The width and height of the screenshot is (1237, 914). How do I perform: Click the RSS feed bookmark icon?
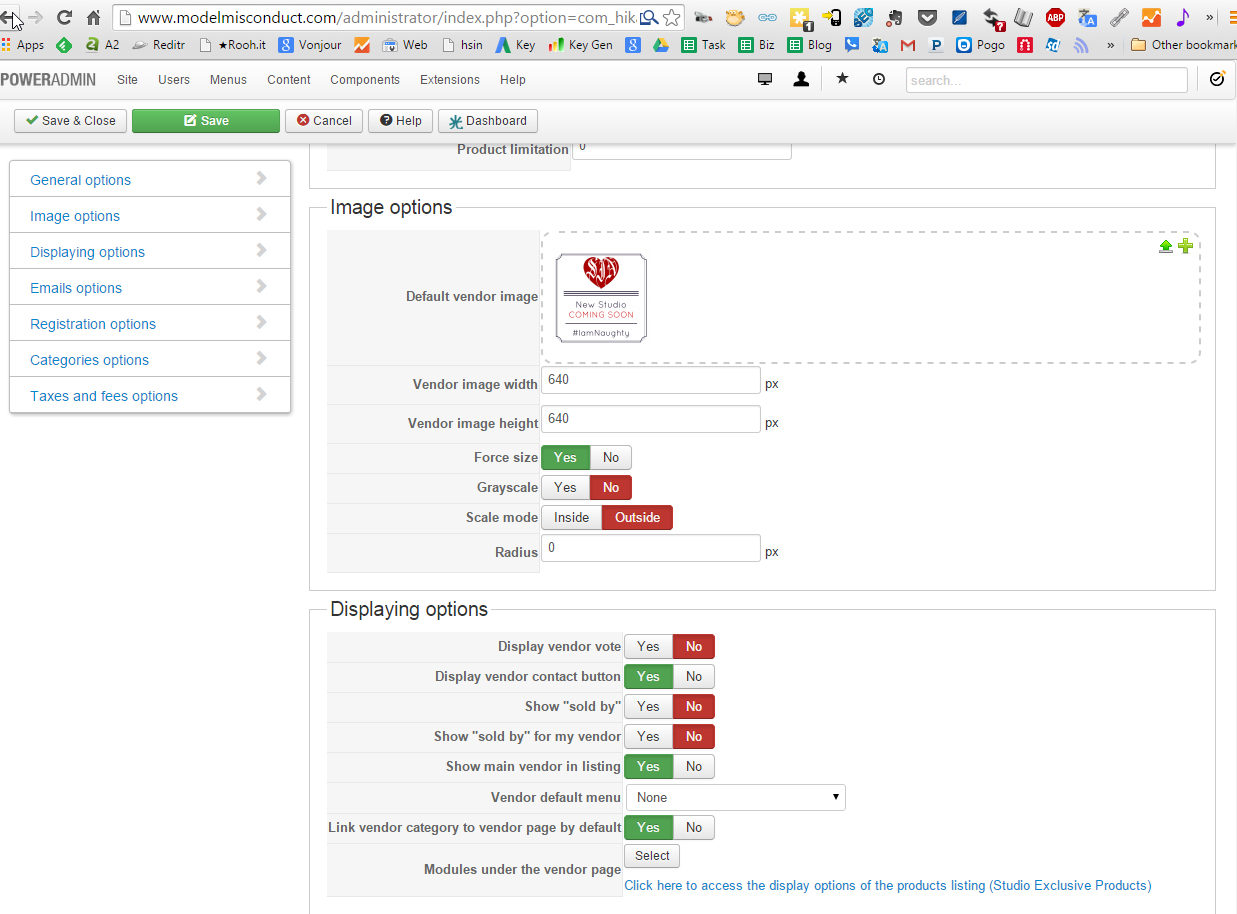pos(1081,45)
